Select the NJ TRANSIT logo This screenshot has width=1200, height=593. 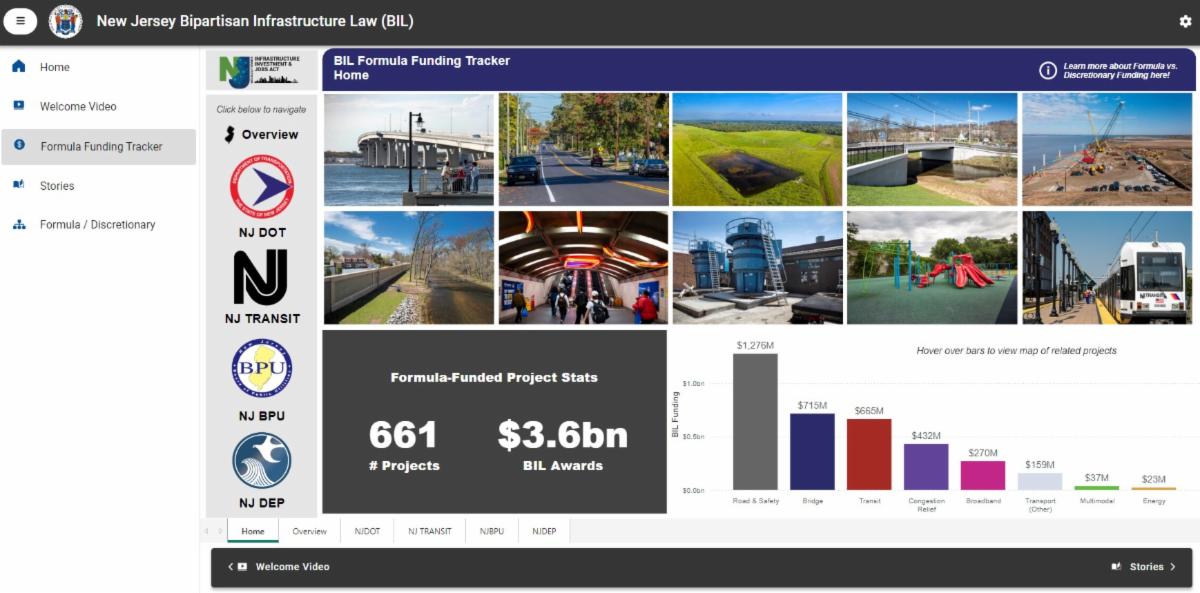tap(262, 277)
